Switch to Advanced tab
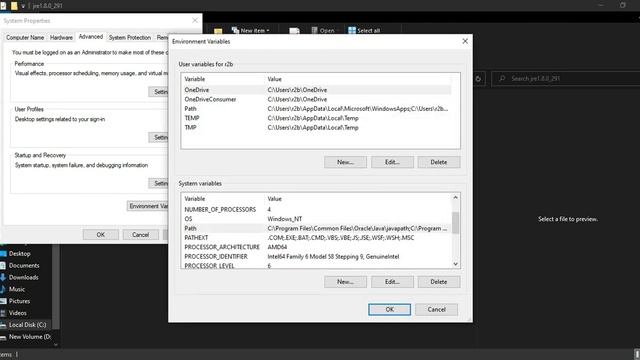This screenshot has height=360, width=640. pyautogui.click(x=91, y=37)
